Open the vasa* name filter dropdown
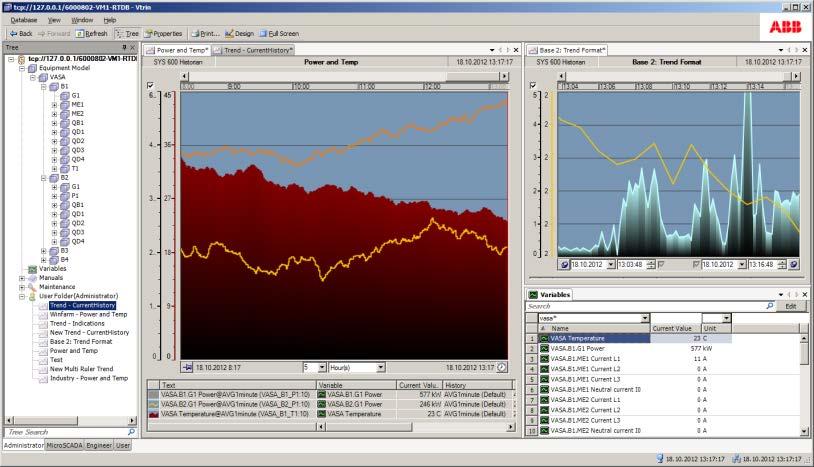Image resolution: width=814 pixels, height=467 pixels. pyautogui.click(x=645, y=318)
